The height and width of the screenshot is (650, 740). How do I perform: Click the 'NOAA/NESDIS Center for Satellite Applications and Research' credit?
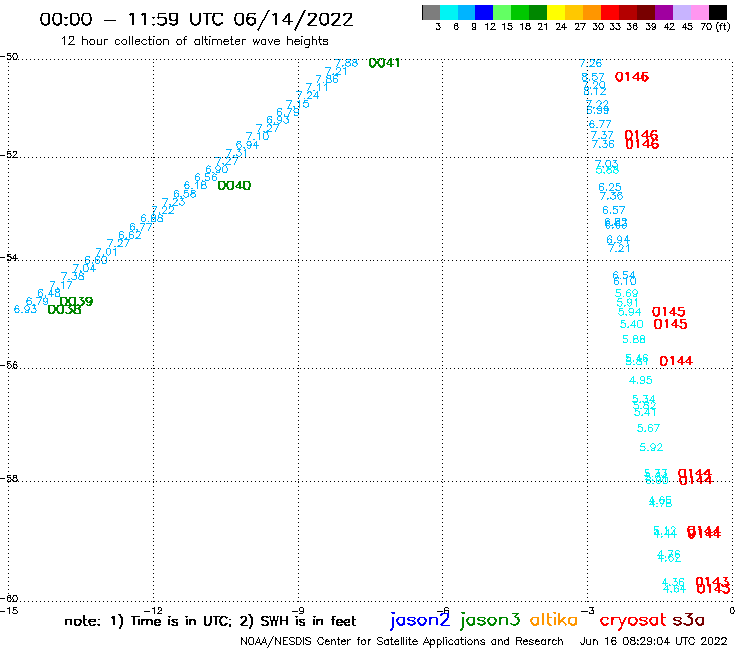[x=402, y=641]
